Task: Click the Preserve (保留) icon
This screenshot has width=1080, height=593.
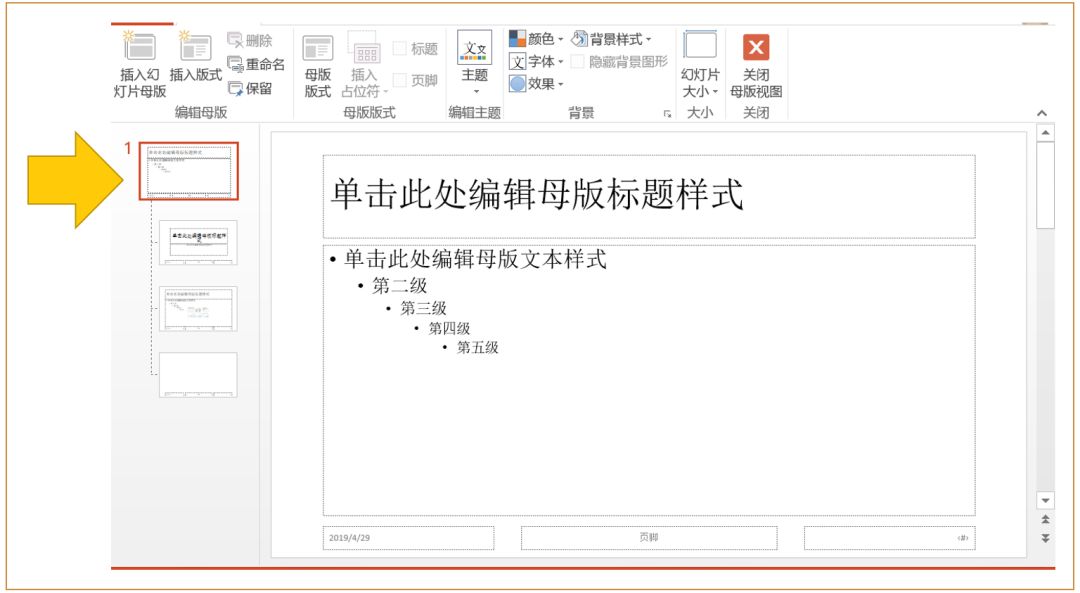Action: point(248,86)
